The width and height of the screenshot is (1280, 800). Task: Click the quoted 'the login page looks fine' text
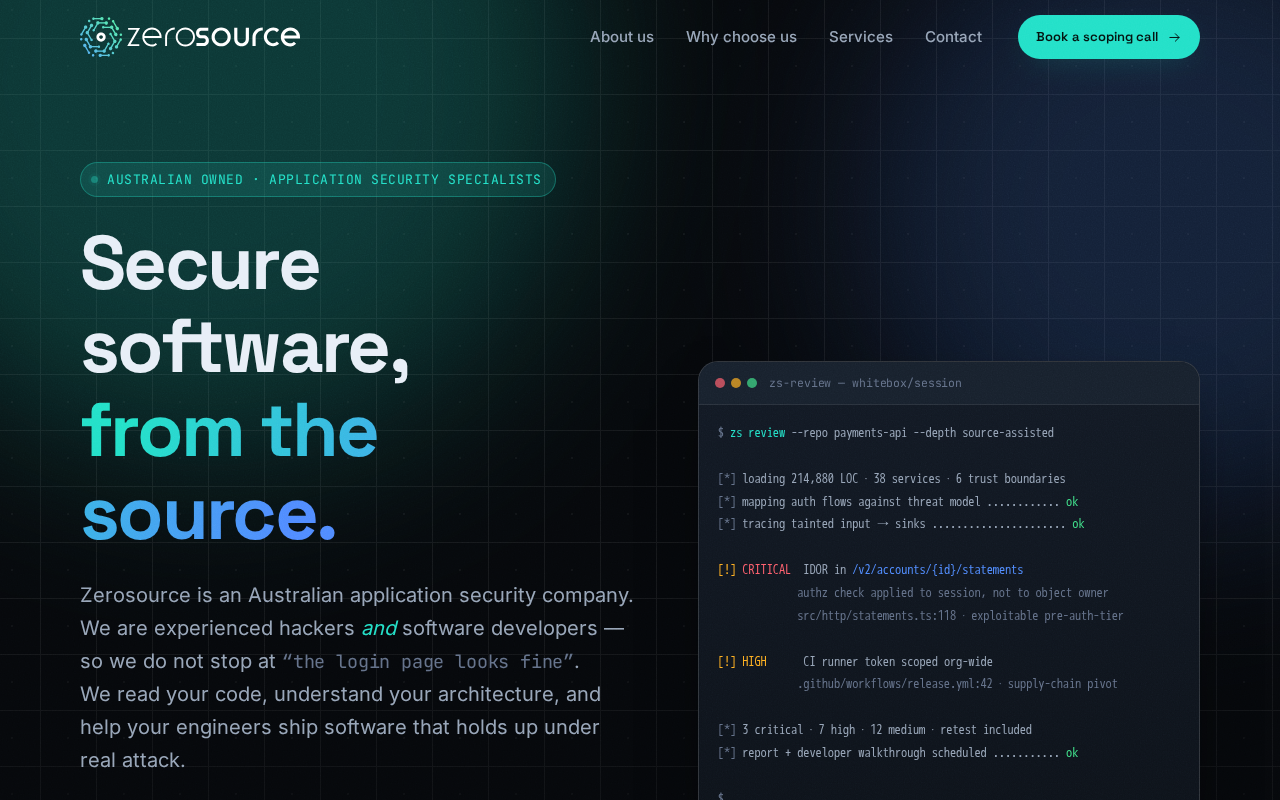pyautogui.click(x=428, y=661)
